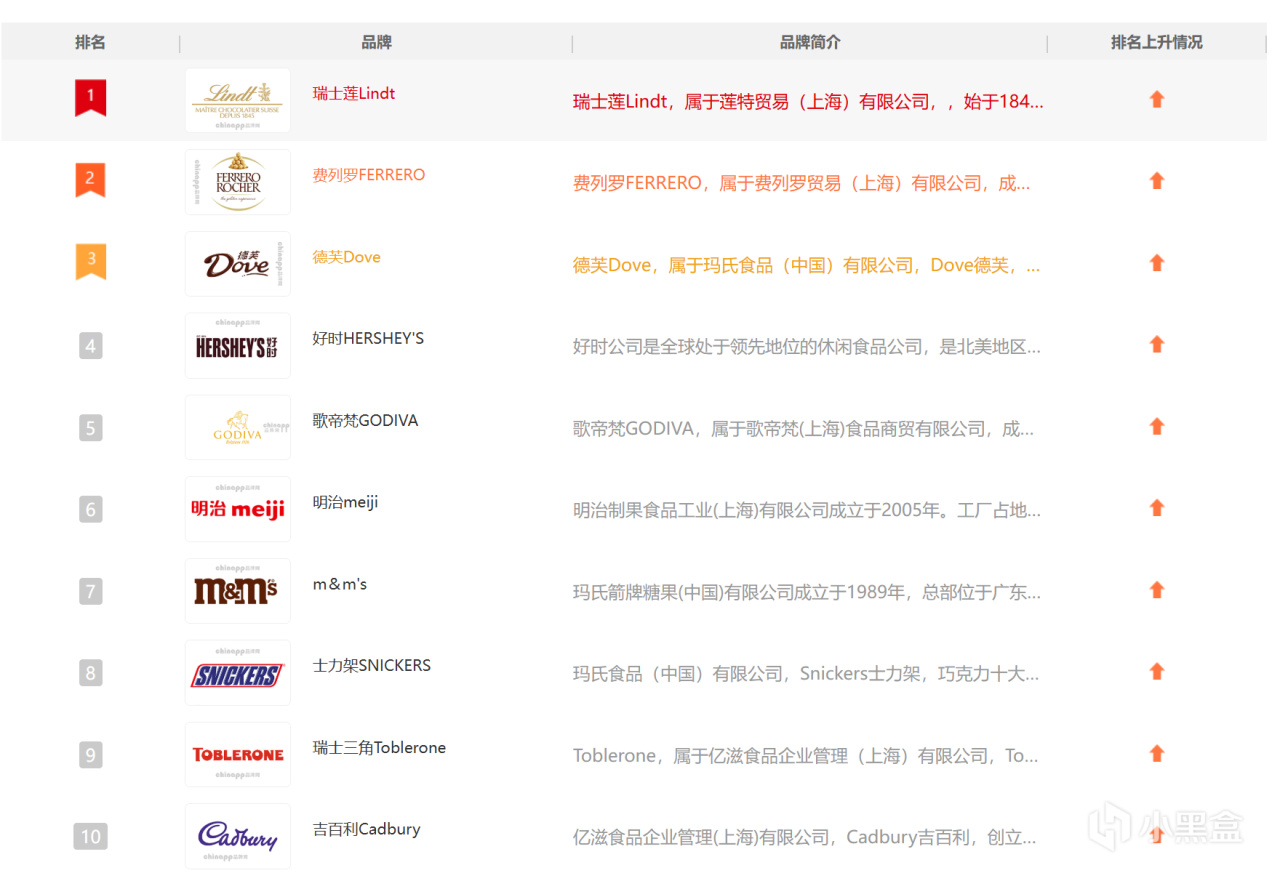This screenshot has width=1280, height=873.
Task: Open the 歌帝梵GODIVA brand link
Action: (365, 420)
